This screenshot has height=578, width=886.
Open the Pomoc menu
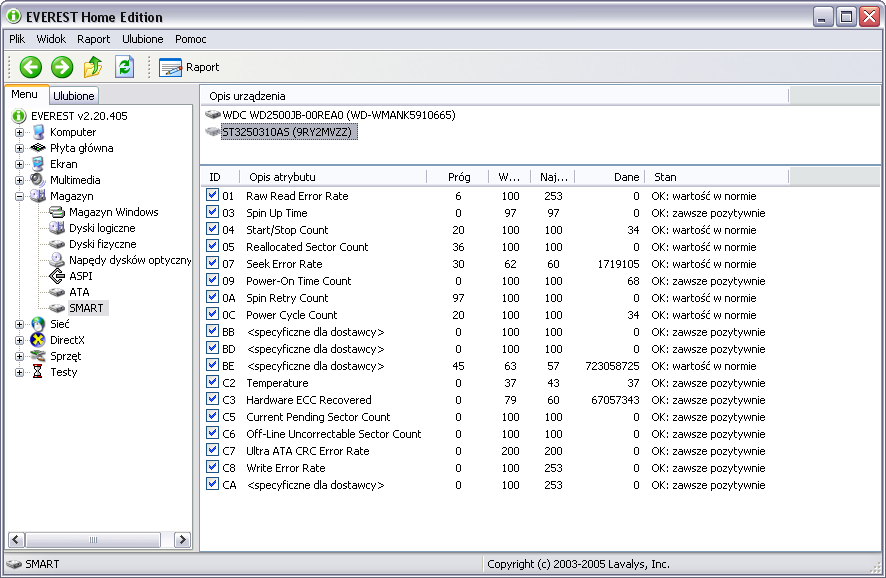tap(190, 39)
